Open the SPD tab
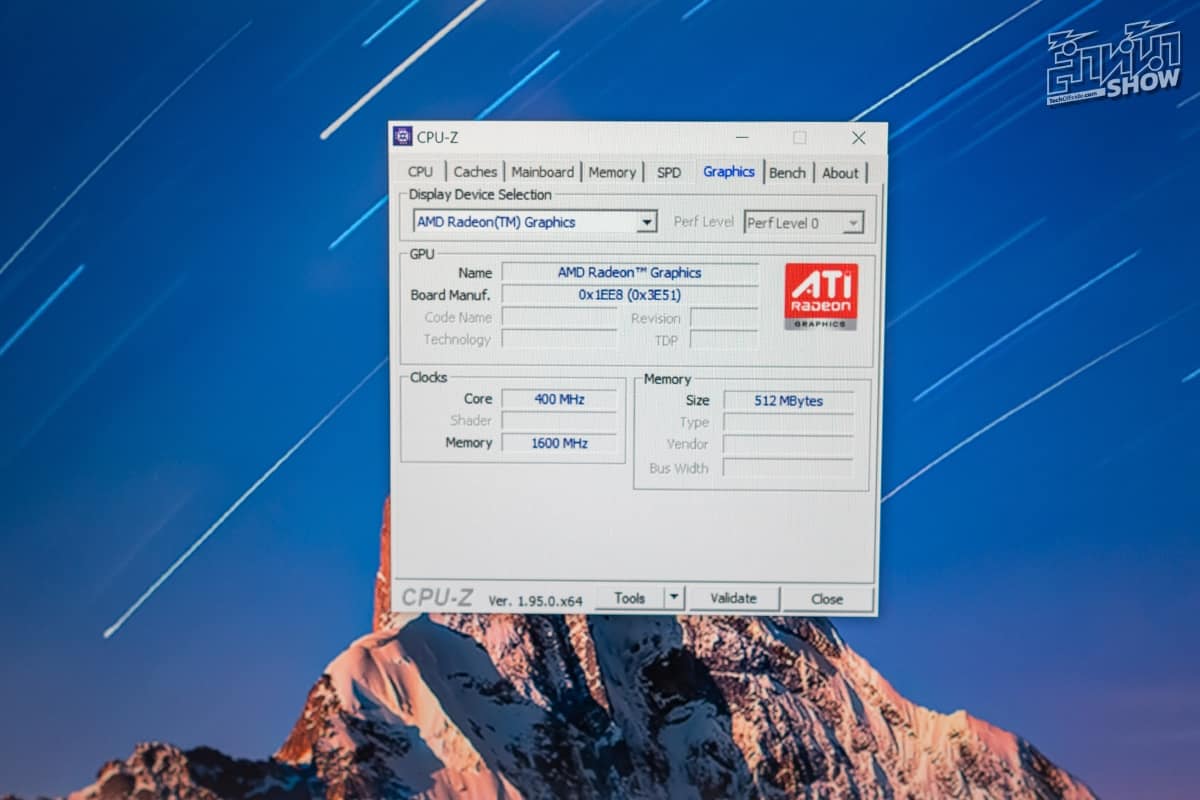Image resolution: width=1200 pixels, height=800 pixels. pos(669,172)
